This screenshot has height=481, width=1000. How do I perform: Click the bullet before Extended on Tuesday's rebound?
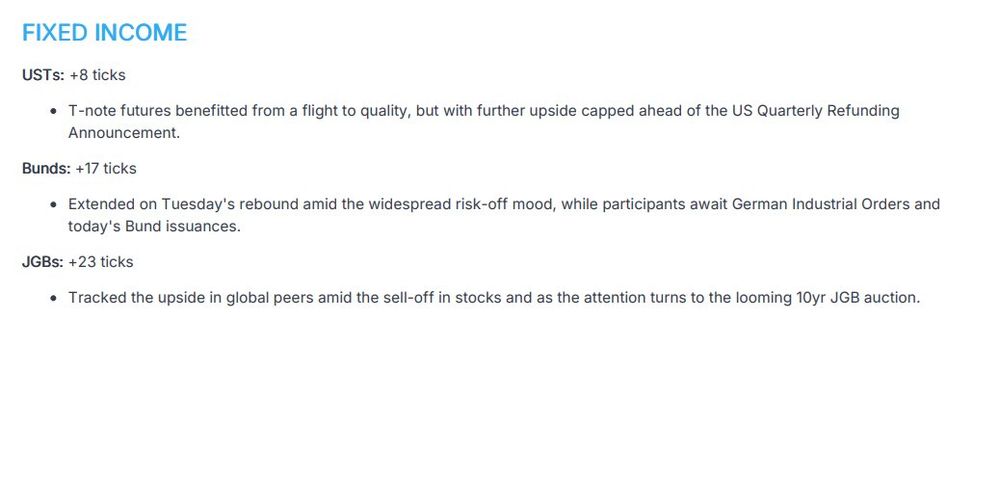click(x=54, y=205)
